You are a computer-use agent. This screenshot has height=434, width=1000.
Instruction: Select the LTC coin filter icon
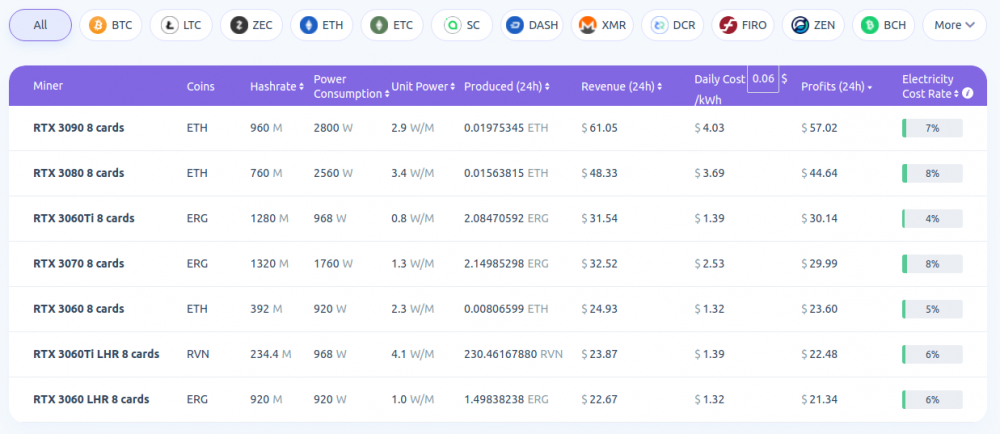168,25
